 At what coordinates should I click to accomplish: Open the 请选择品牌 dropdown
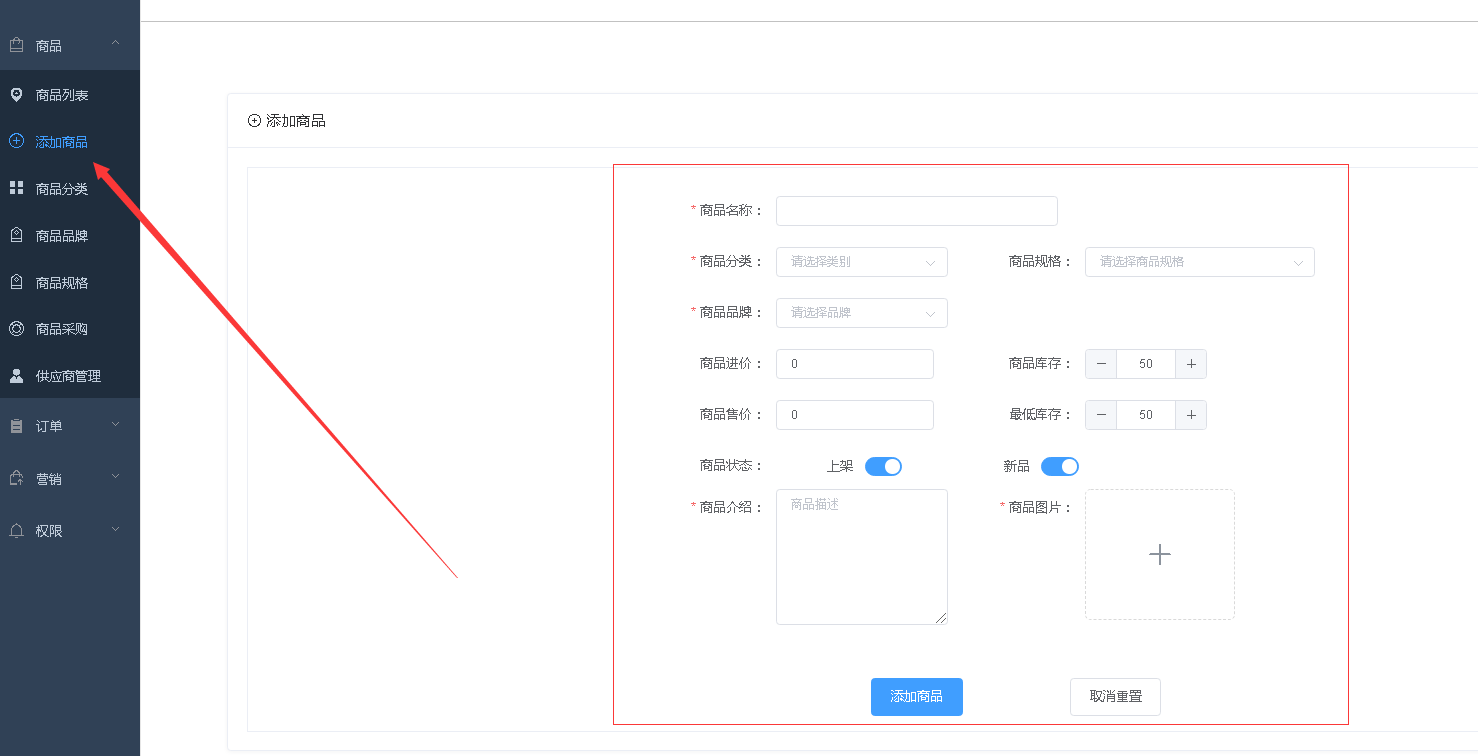point(861,312)
